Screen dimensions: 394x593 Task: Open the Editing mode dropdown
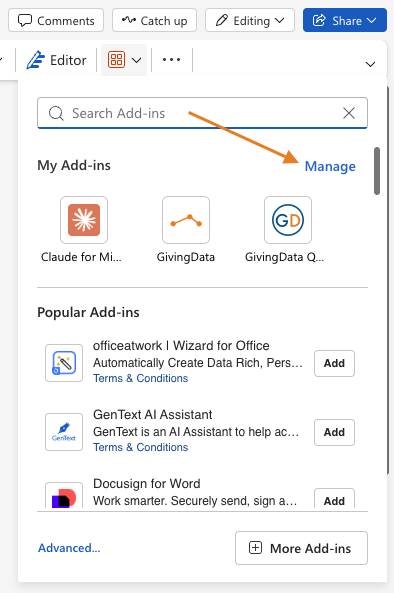pyautogui.click(x=250, y=20)
